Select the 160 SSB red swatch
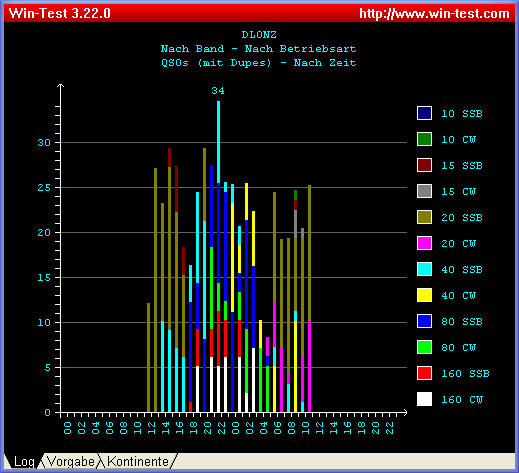 pos(424,373)
